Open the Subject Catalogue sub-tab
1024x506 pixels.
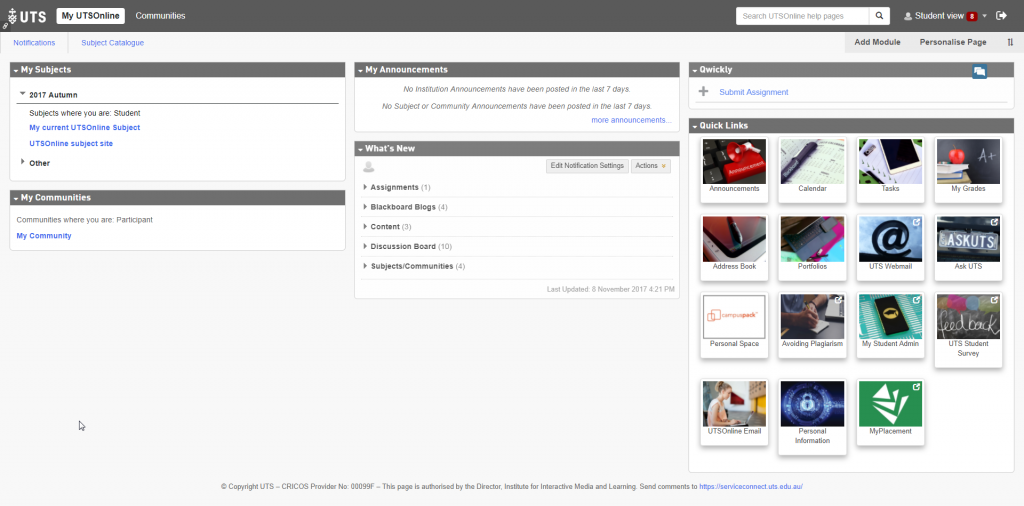(112, 42)
